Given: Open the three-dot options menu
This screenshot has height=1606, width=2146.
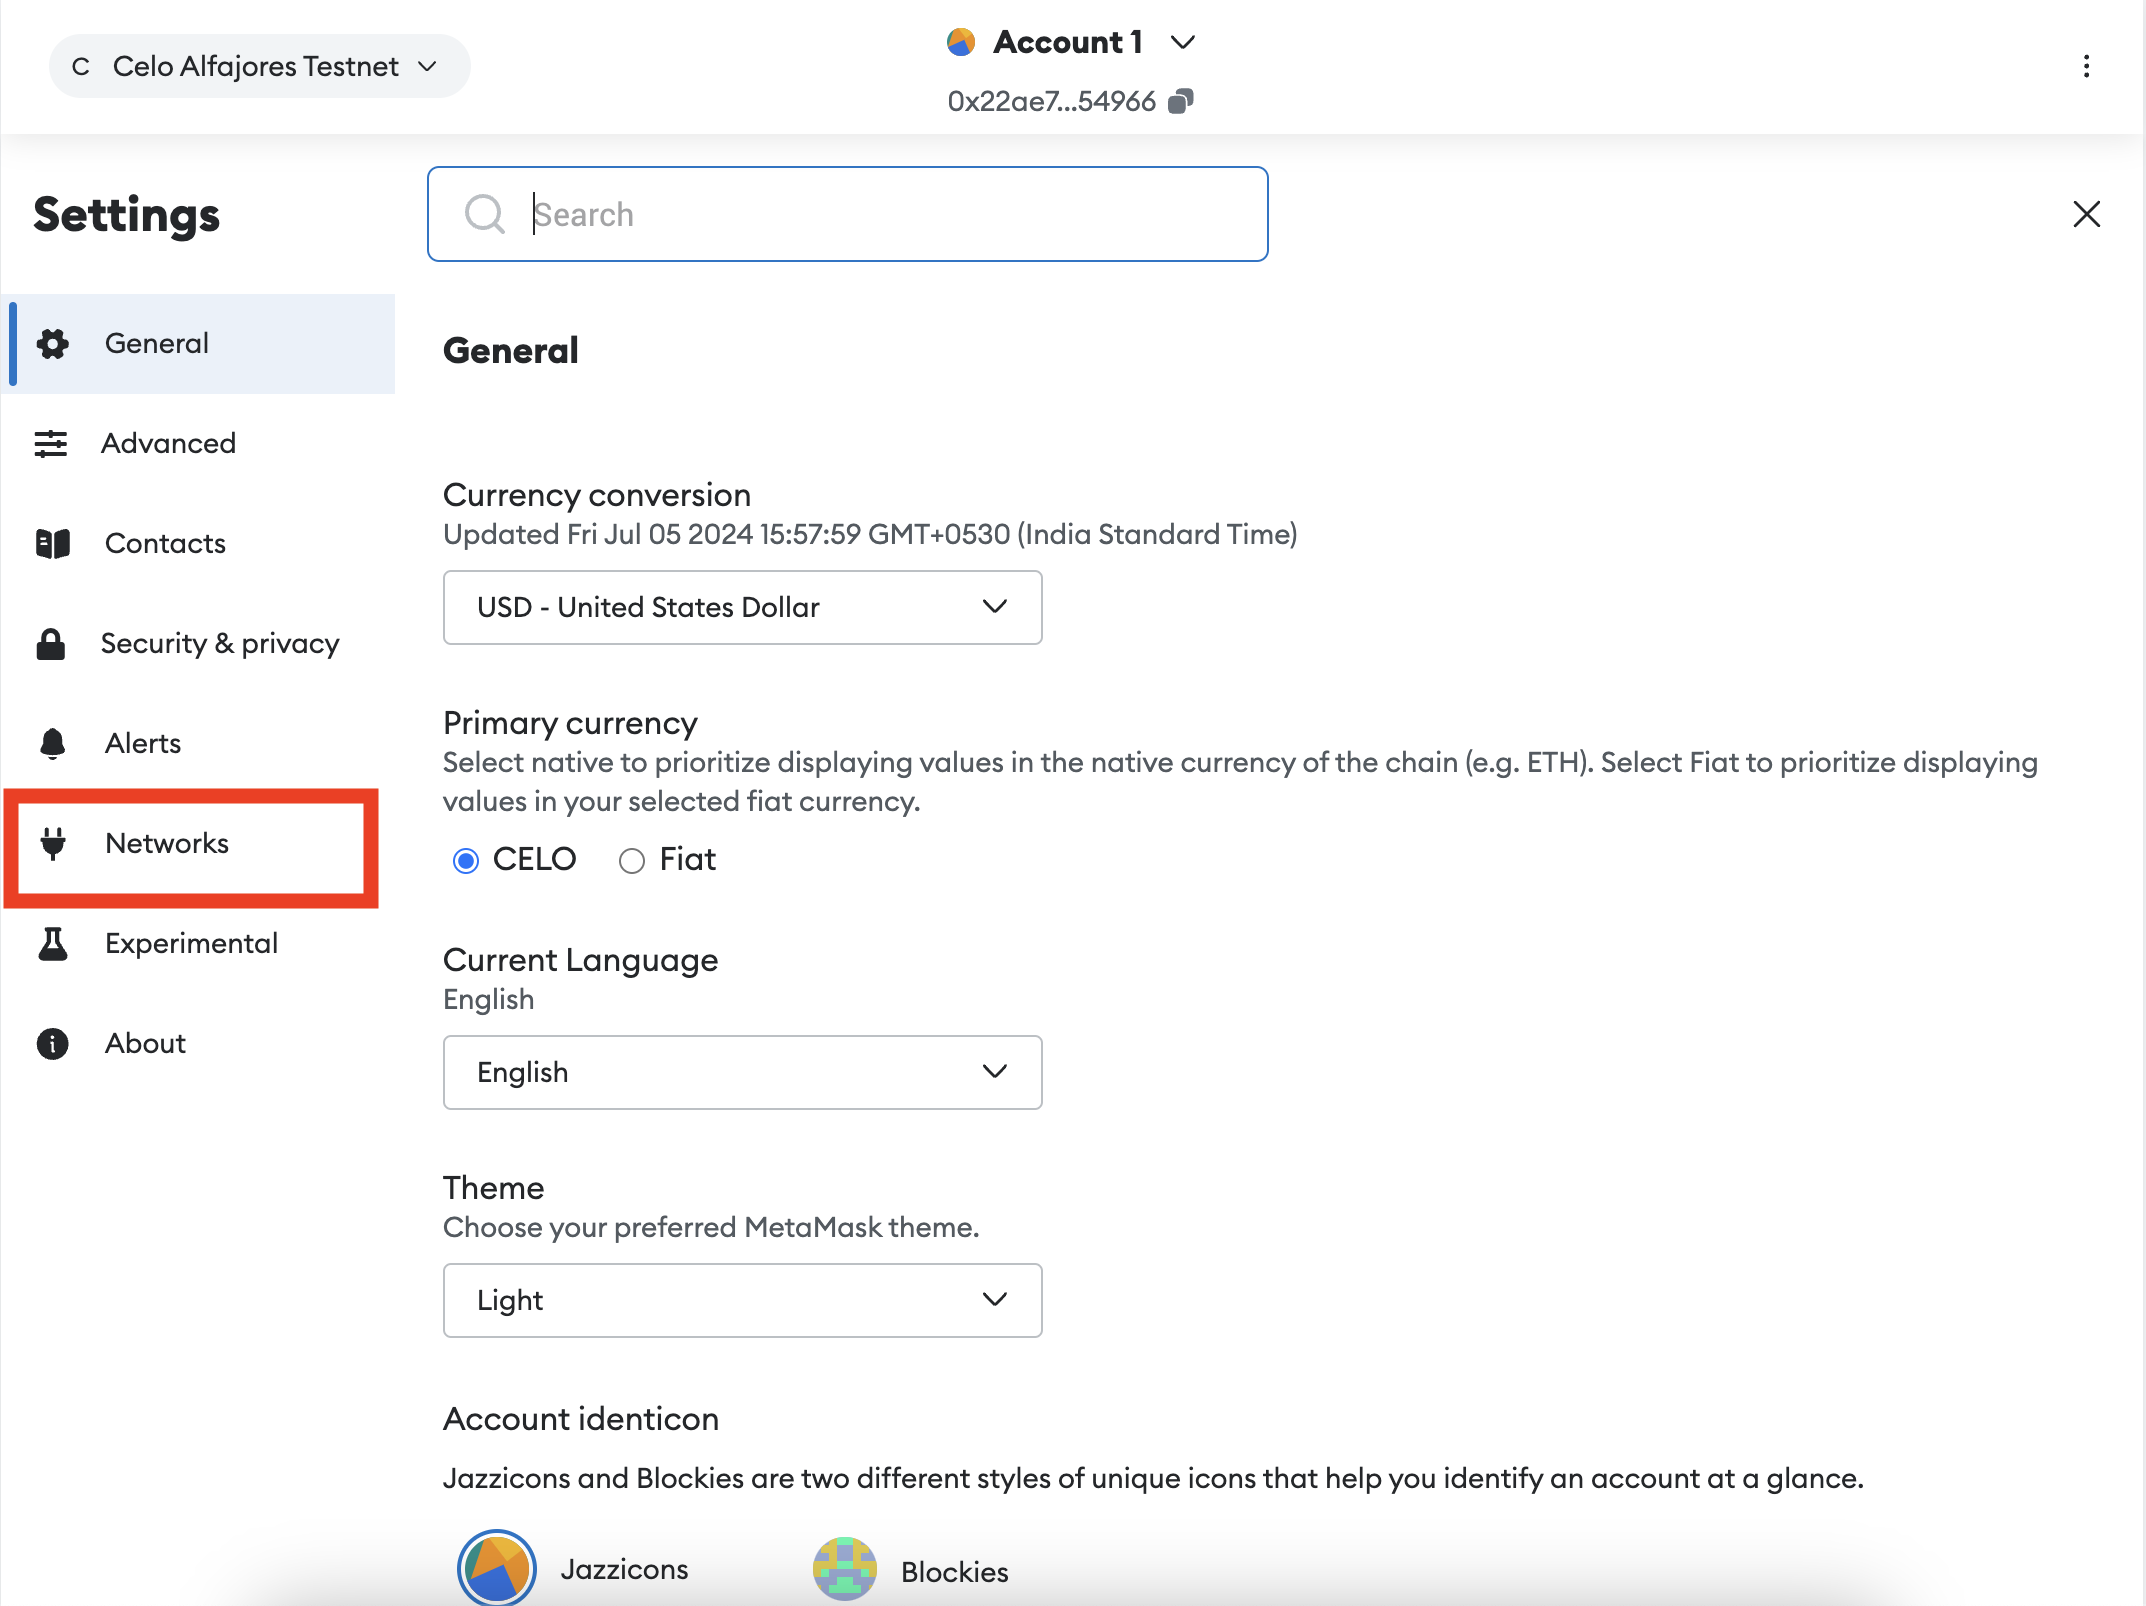Looking at the screenshot, I should [x=2086, y=66].
